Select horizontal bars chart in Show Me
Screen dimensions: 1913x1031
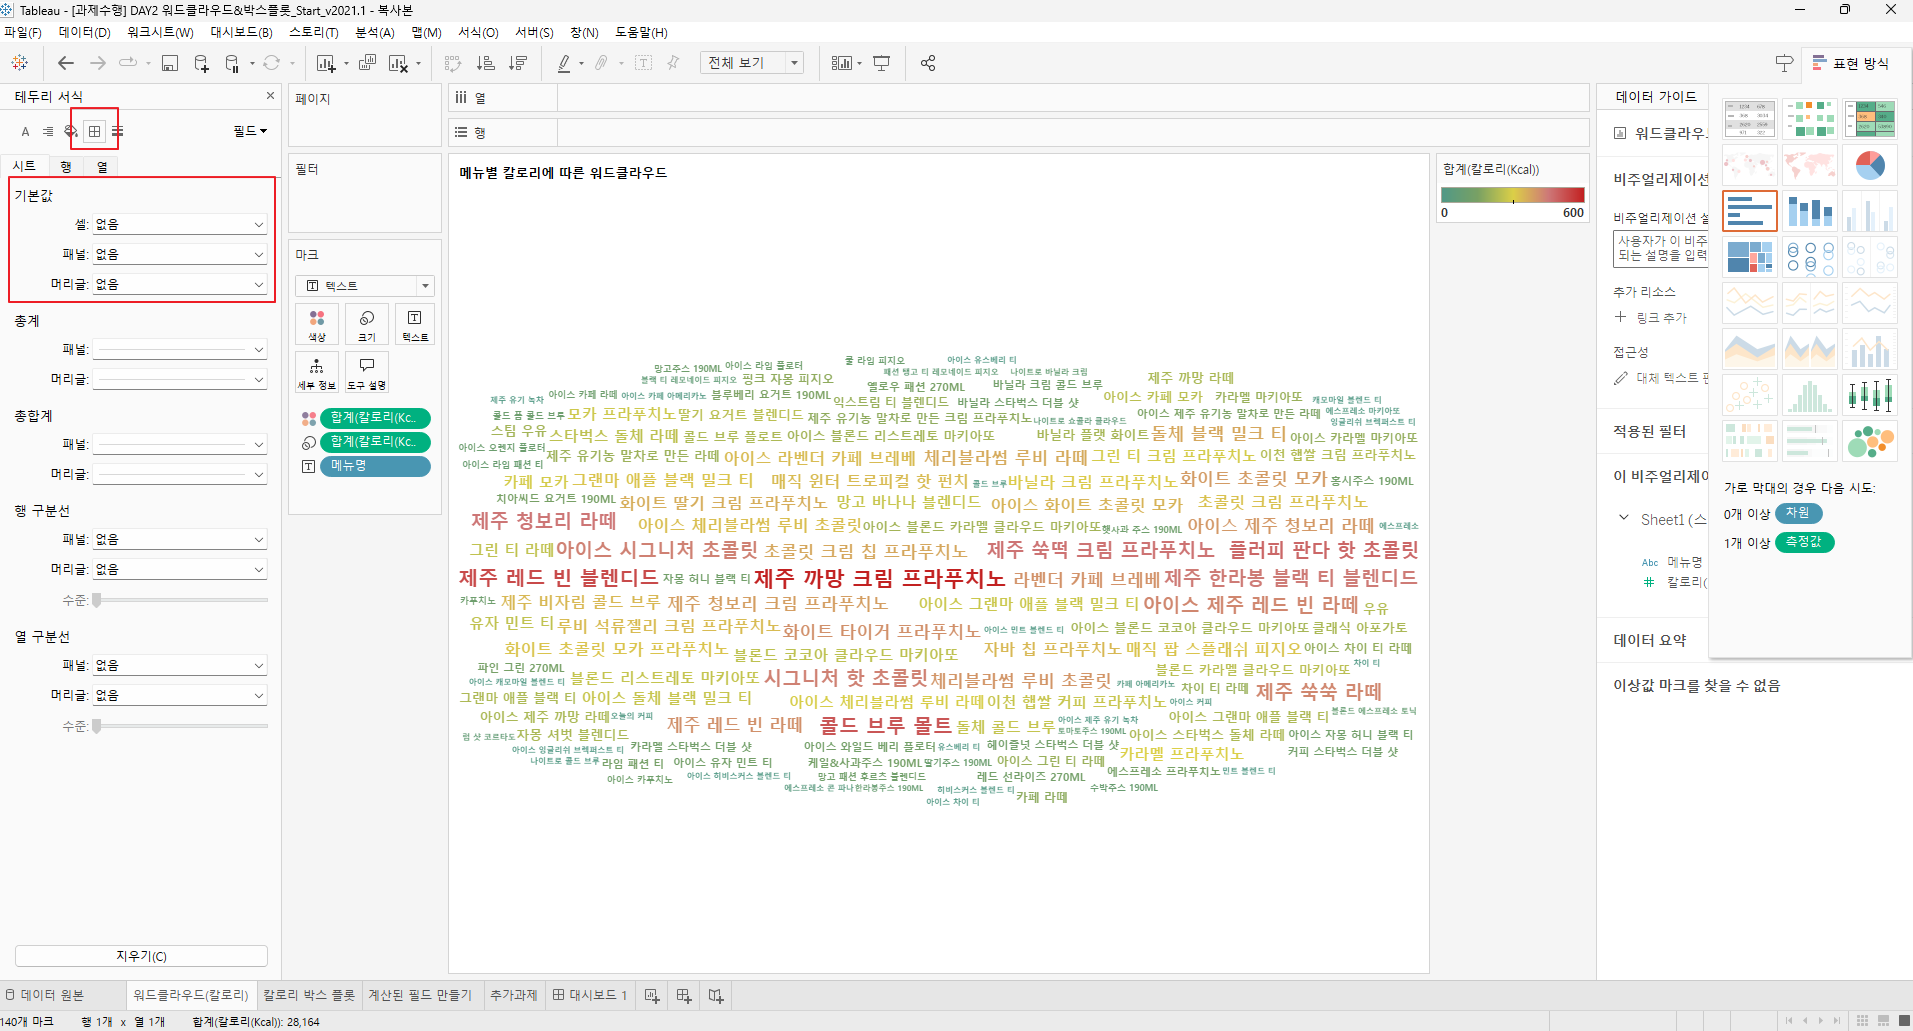coord(1750,211)
